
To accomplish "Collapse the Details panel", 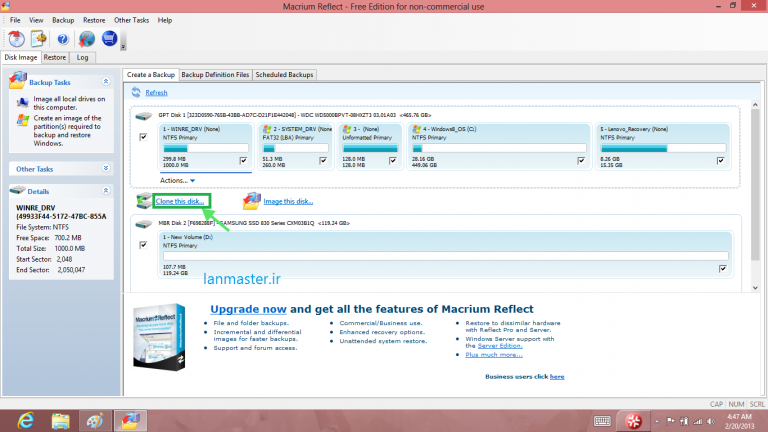I will [106, 191].
